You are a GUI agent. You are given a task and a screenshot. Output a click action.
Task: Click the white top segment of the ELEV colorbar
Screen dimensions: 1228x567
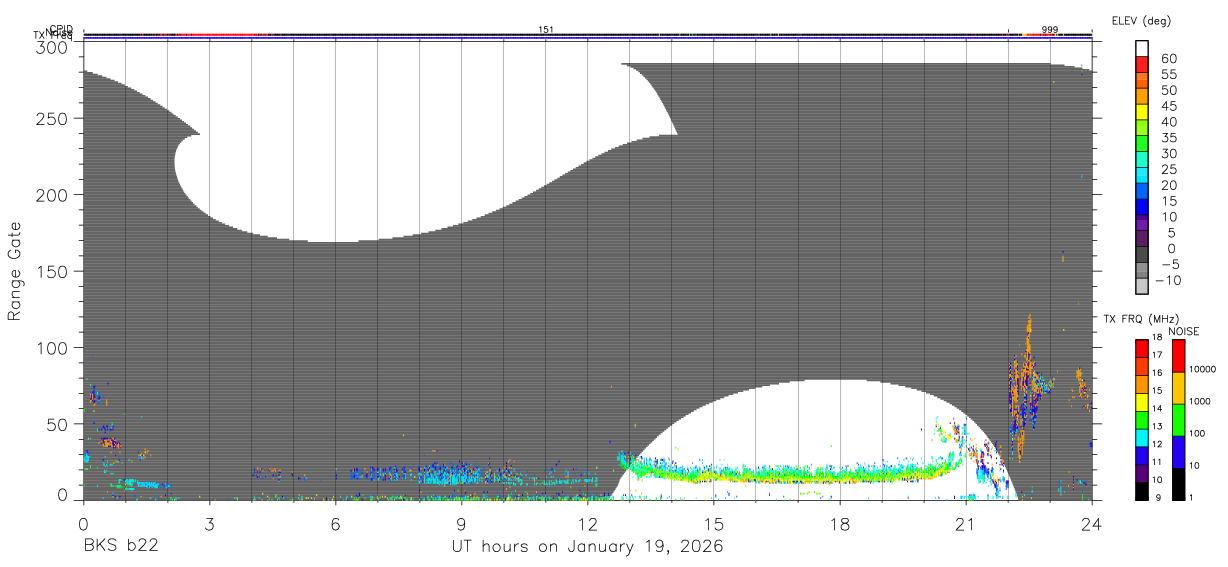click(x=1142, y=48)
